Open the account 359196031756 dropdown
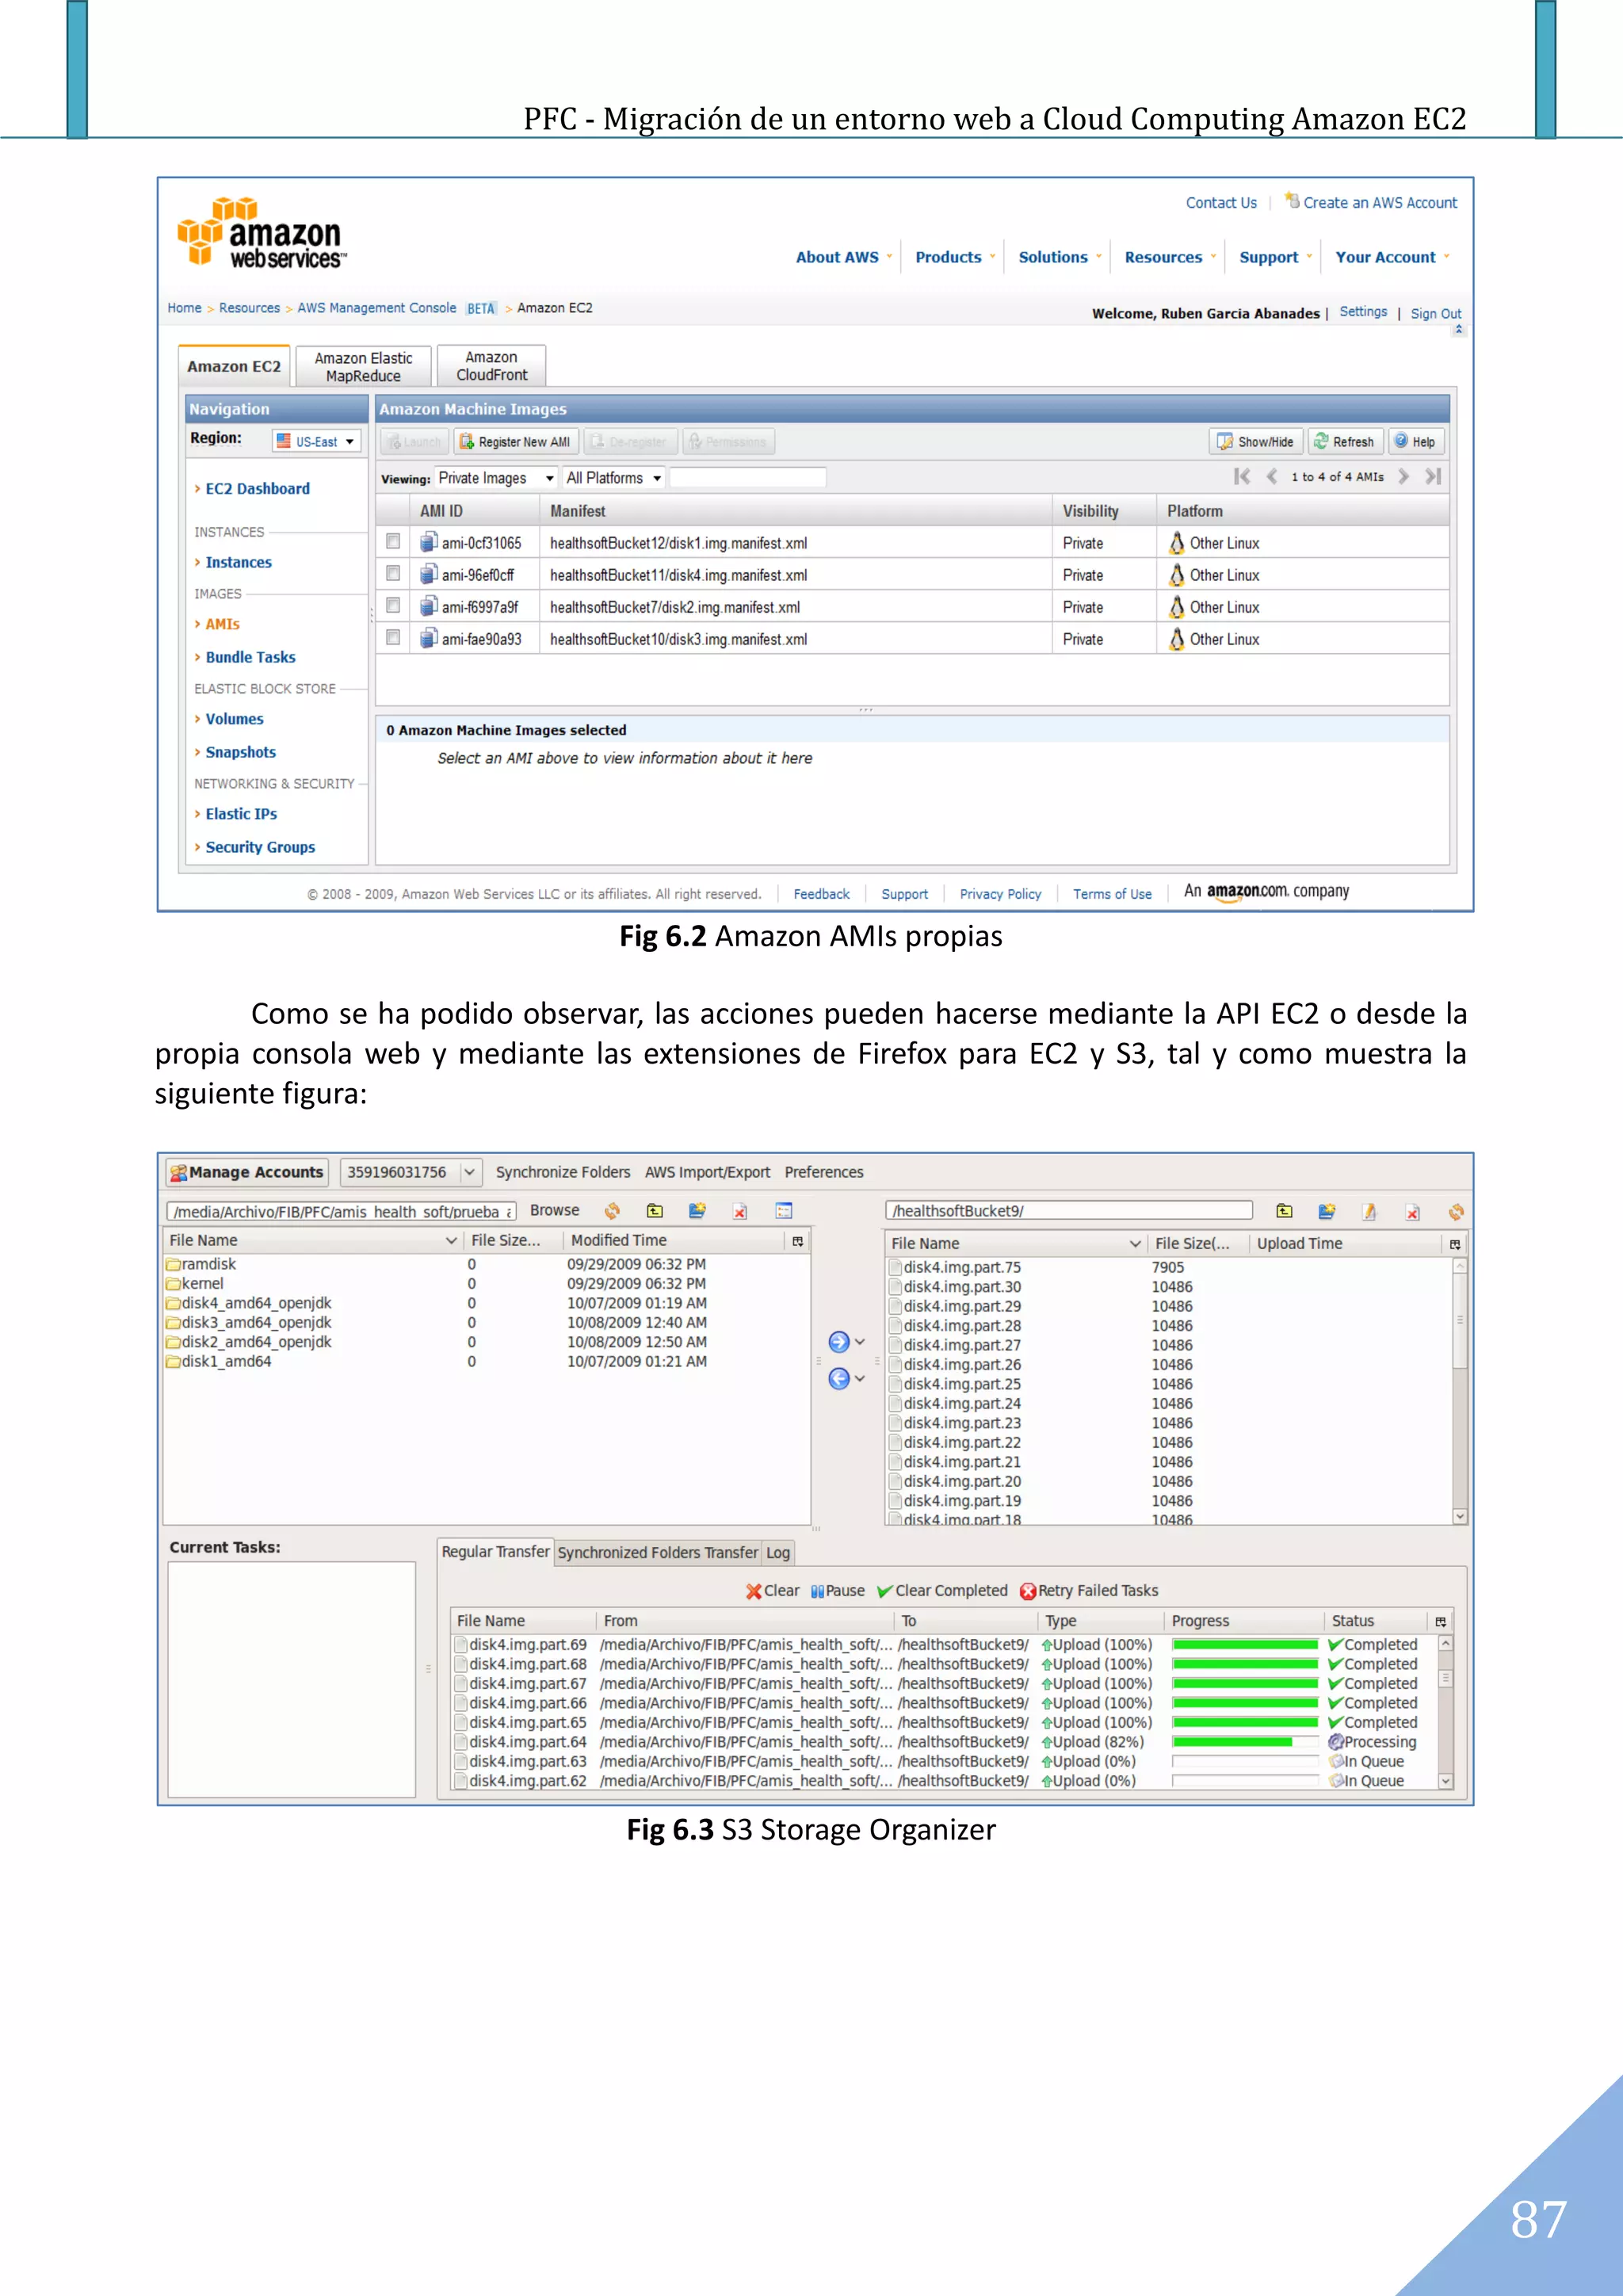The width and height of the screenshot is (1623, 2296). (x=411, y=1172)
